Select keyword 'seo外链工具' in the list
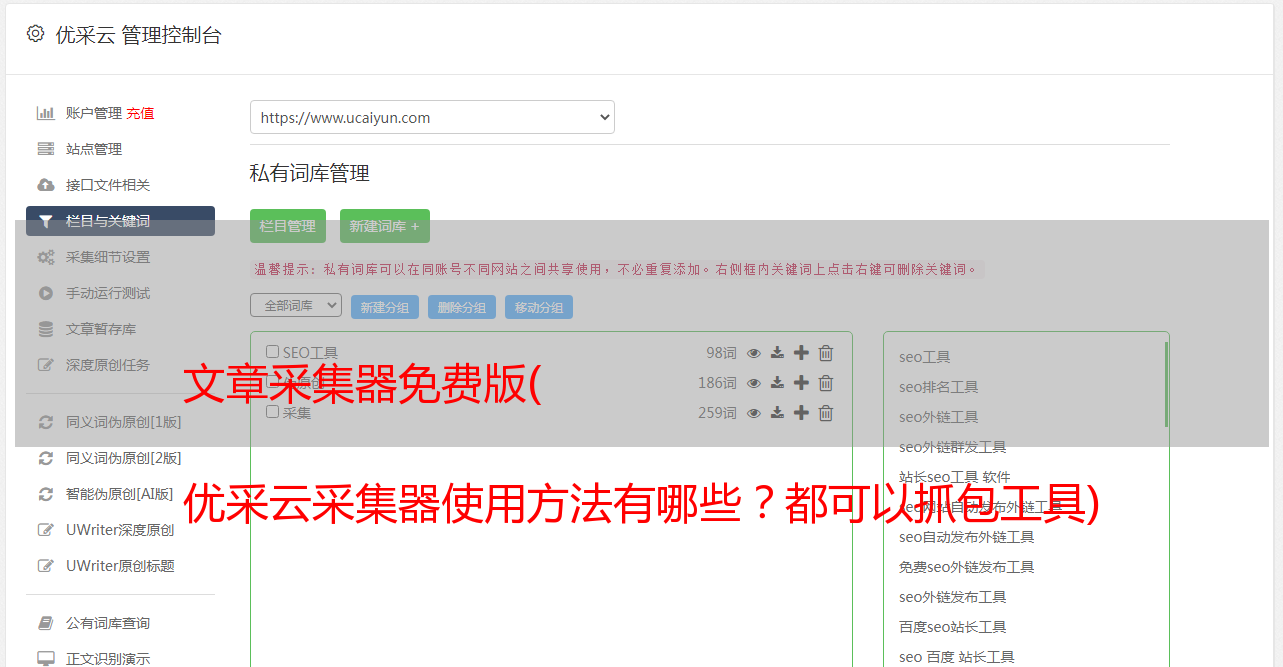 [939, 417]
